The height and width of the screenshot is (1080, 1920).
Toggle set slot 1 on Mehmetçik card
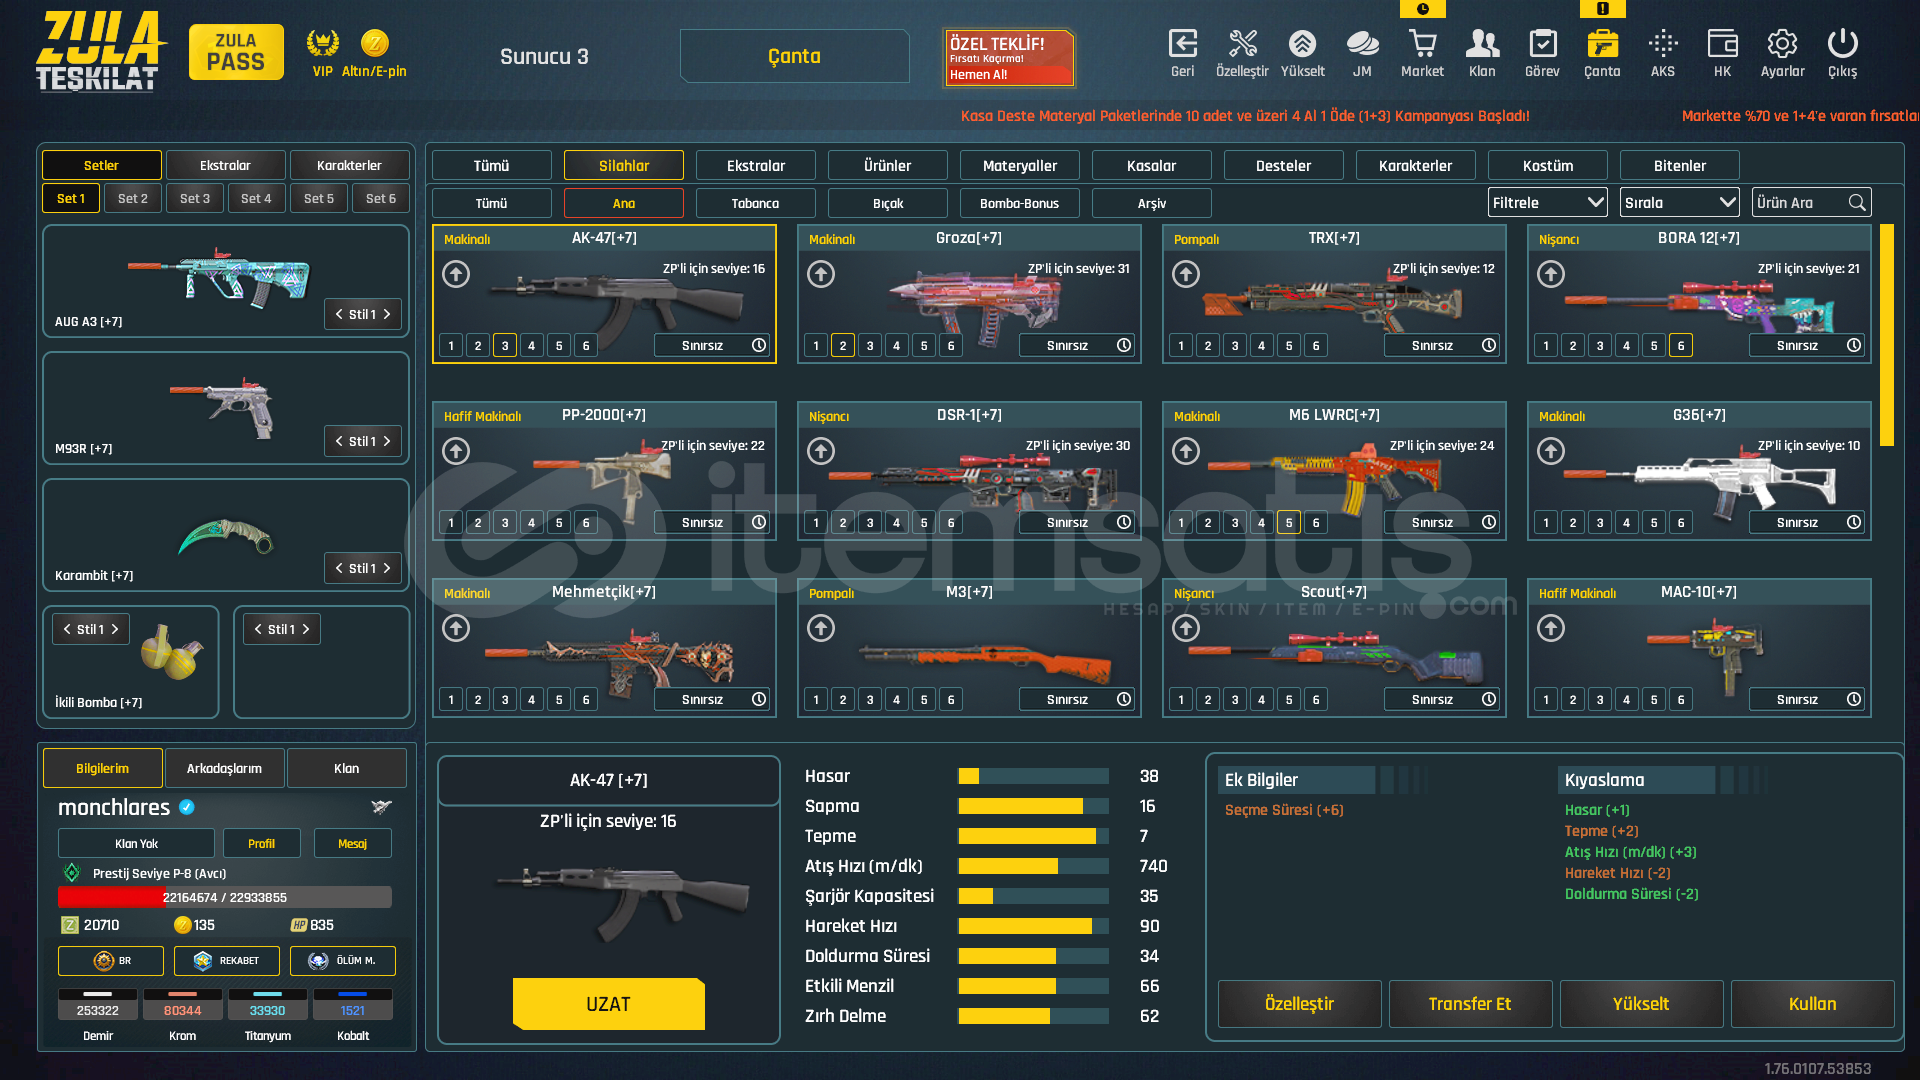coord(451,700)
